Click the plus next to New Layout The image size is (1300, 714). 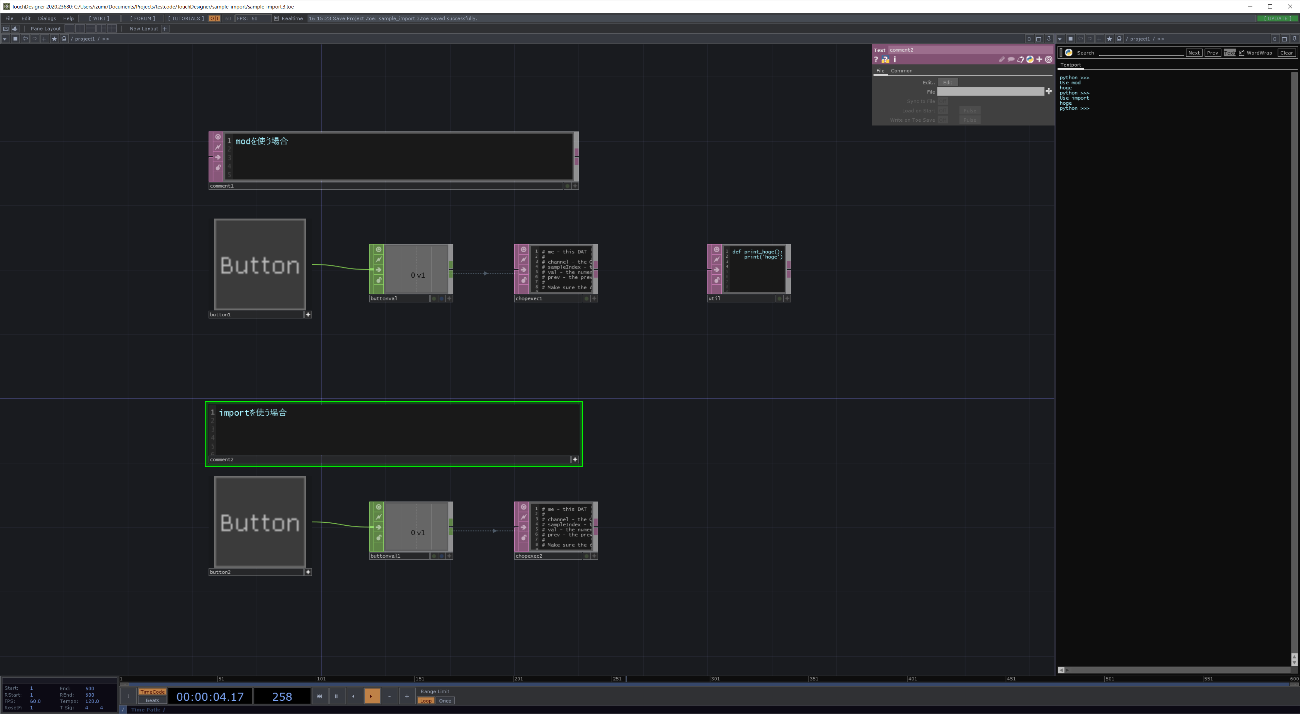tap(165, 29)
